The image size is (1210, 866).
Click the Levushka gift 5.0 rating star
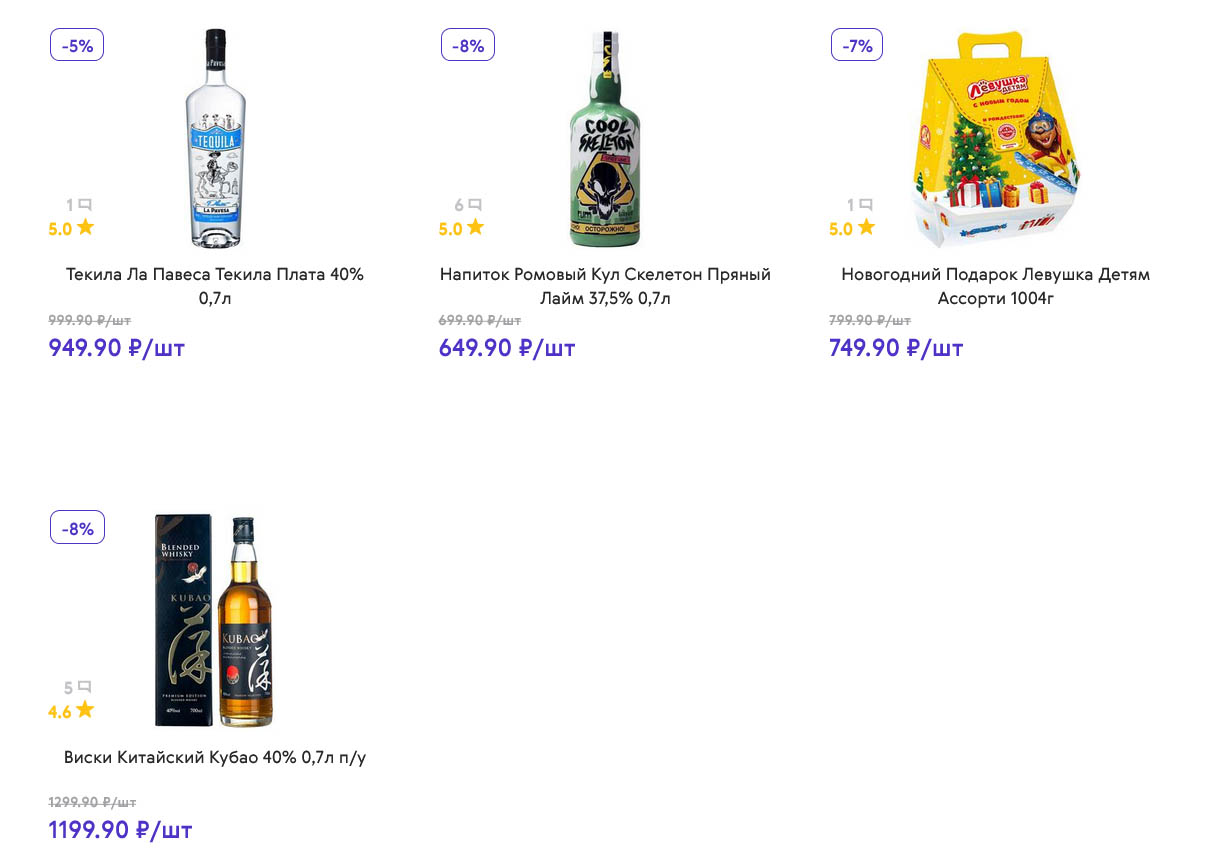pos(866,228)
